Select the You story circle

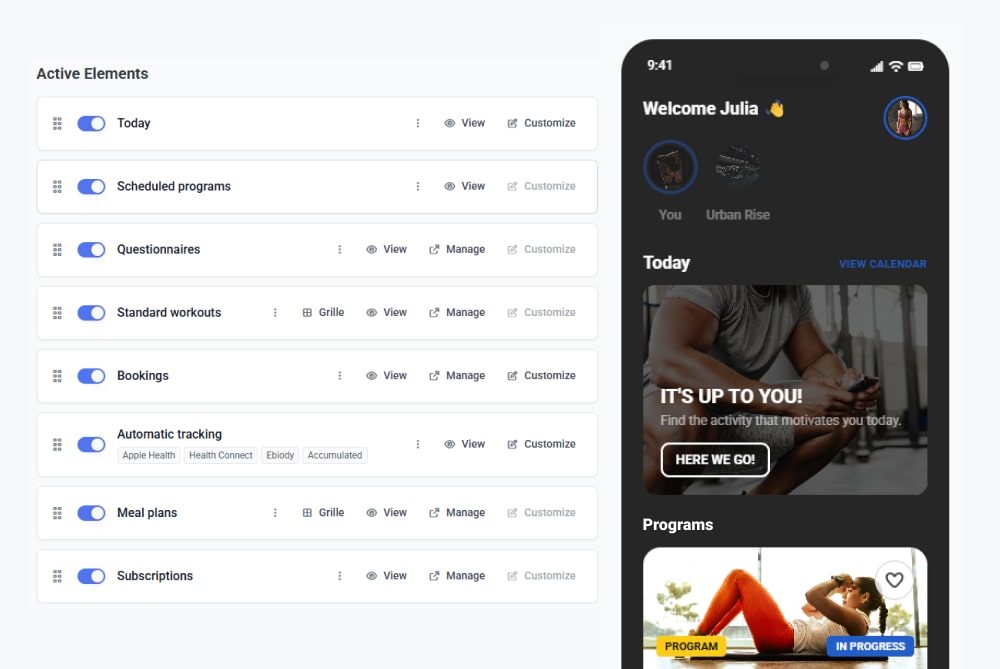pyautogui.click(x=670, y=167)
